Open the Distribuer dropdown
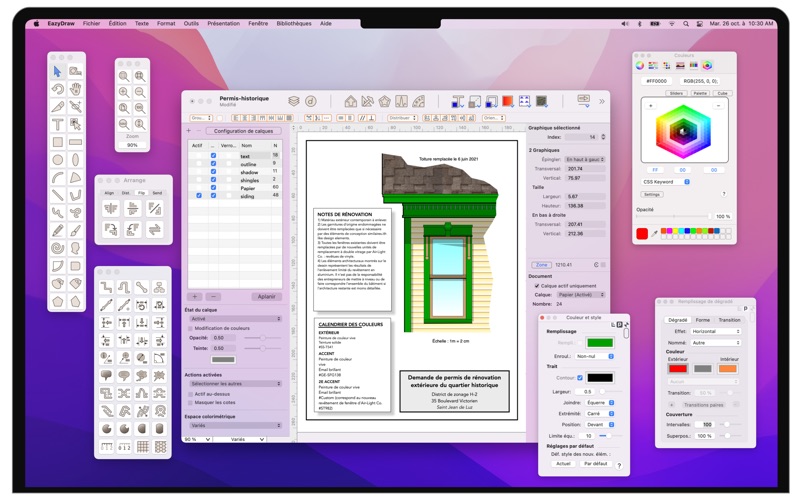This screenshot has height=500, width=800. pyautogui.click(x=403, y=118)
